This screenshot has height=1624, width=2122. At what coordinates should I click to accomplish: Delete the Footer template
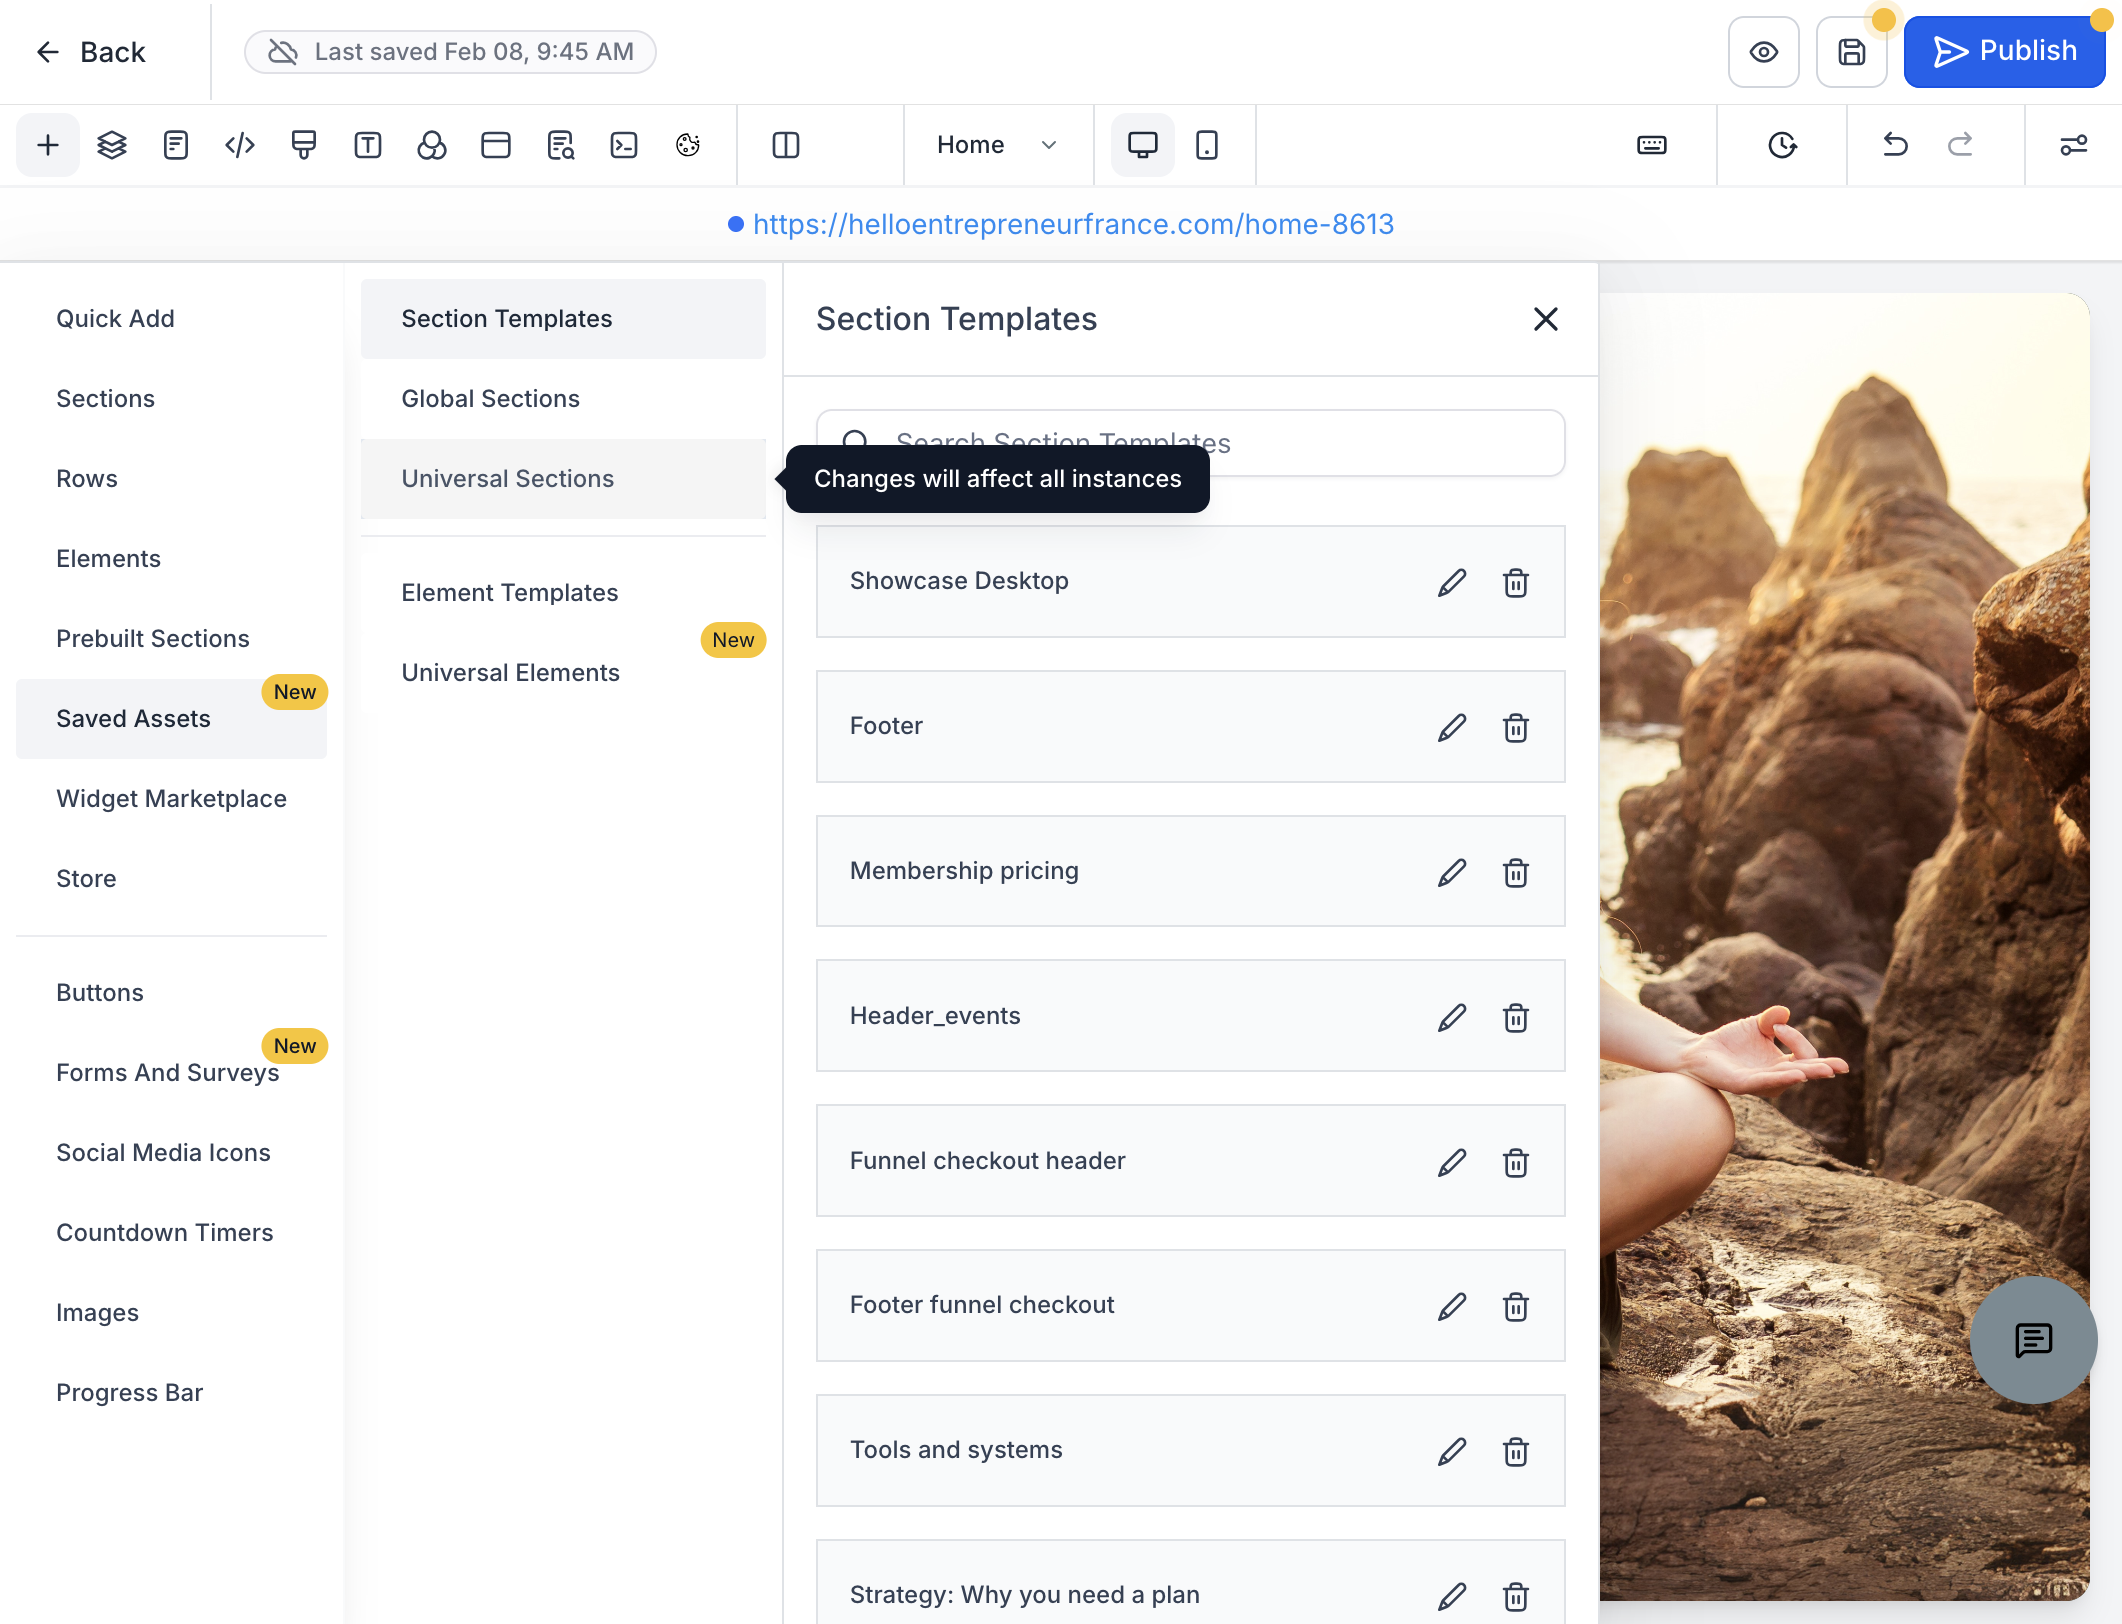(1516, 728)
